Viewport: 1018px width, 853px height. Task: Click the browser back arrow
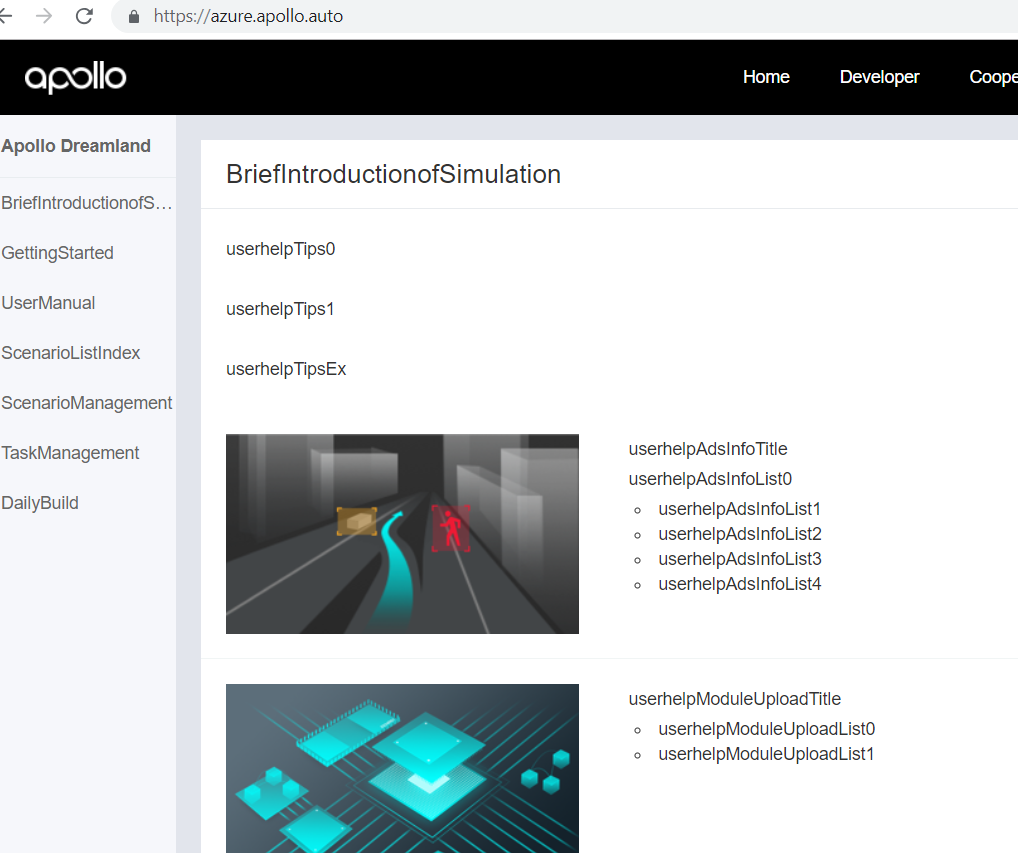5,16
